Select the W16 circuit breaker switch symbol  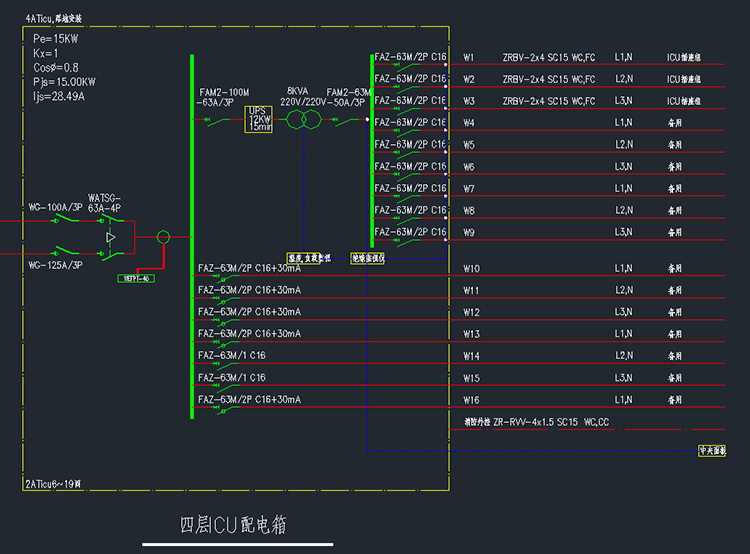click(x=226, y=409)
